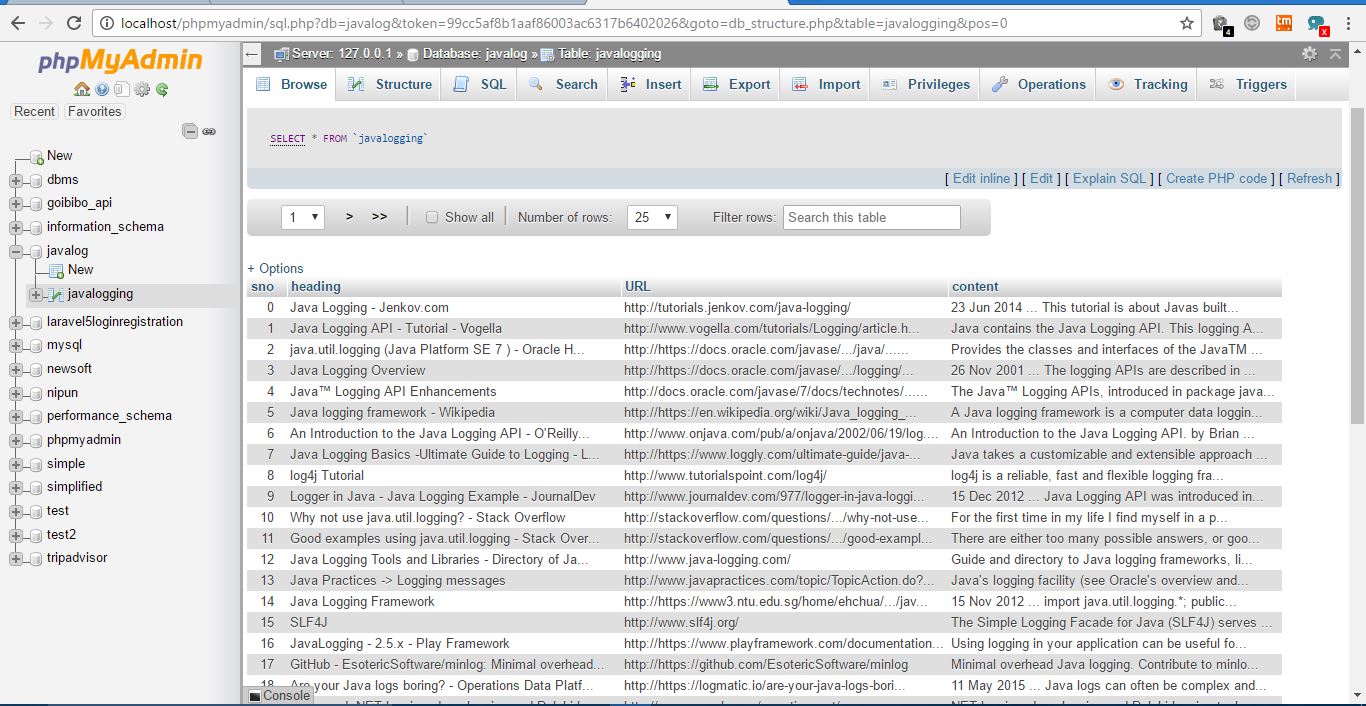Image resolution: width=1366 pixels, height=706 pixels.
Task: Expand the javalogging table node
Action: (x=36, y=295)
